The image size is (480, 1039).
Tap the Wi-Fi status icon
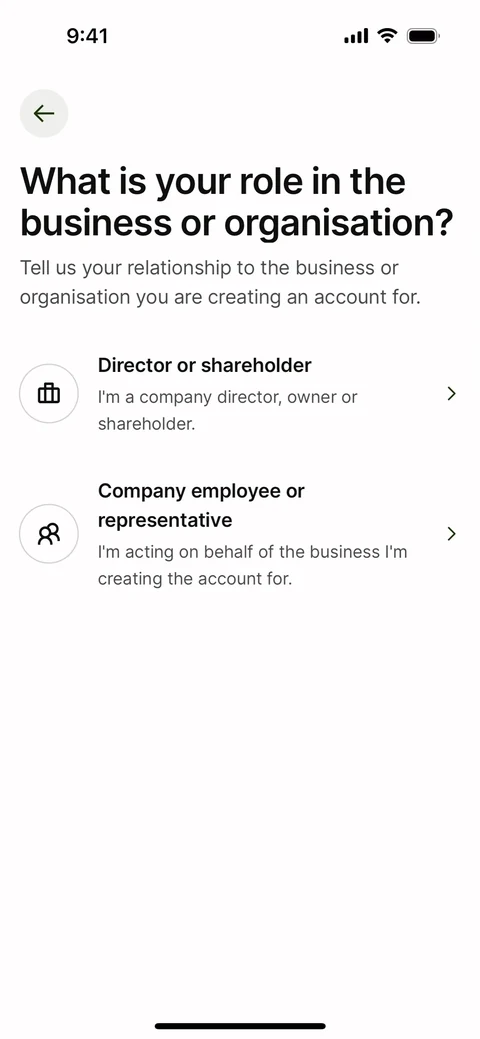(387, 36)
